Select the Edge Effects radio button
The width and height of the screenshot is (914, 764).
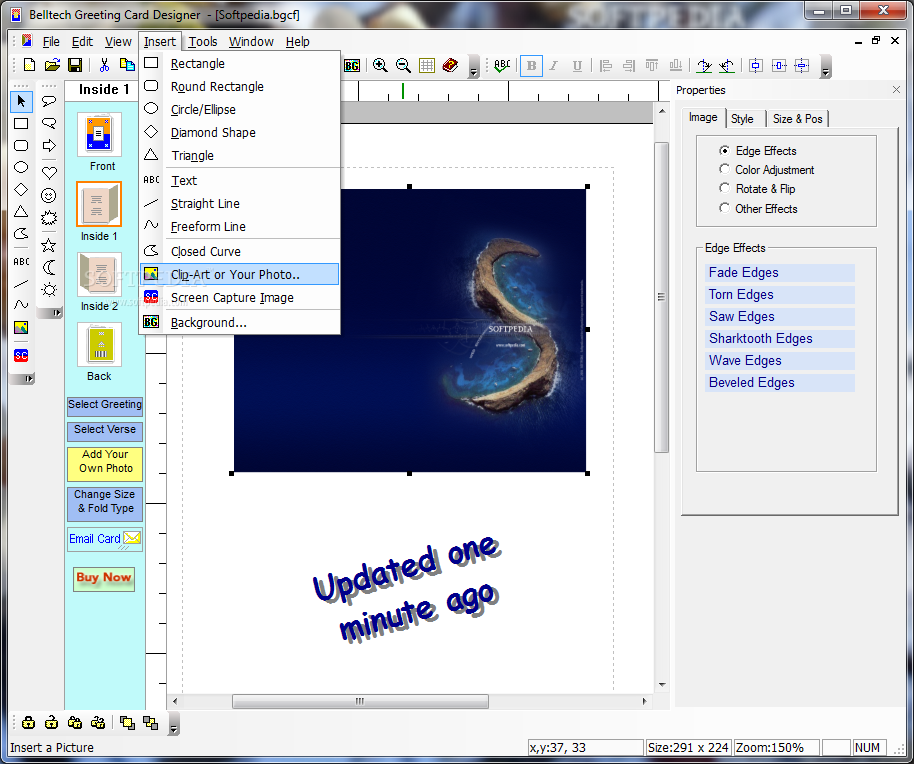724,150
